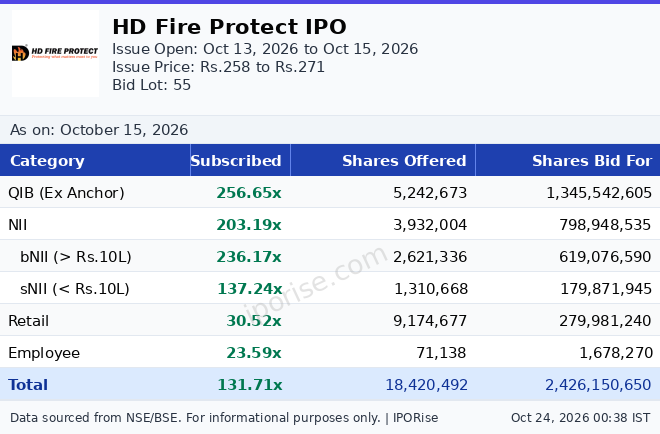Viewport: 660px width, 434px height.
Task: Click QIB shares bid 1,345,542,605
Action: (x=599, y=193)
